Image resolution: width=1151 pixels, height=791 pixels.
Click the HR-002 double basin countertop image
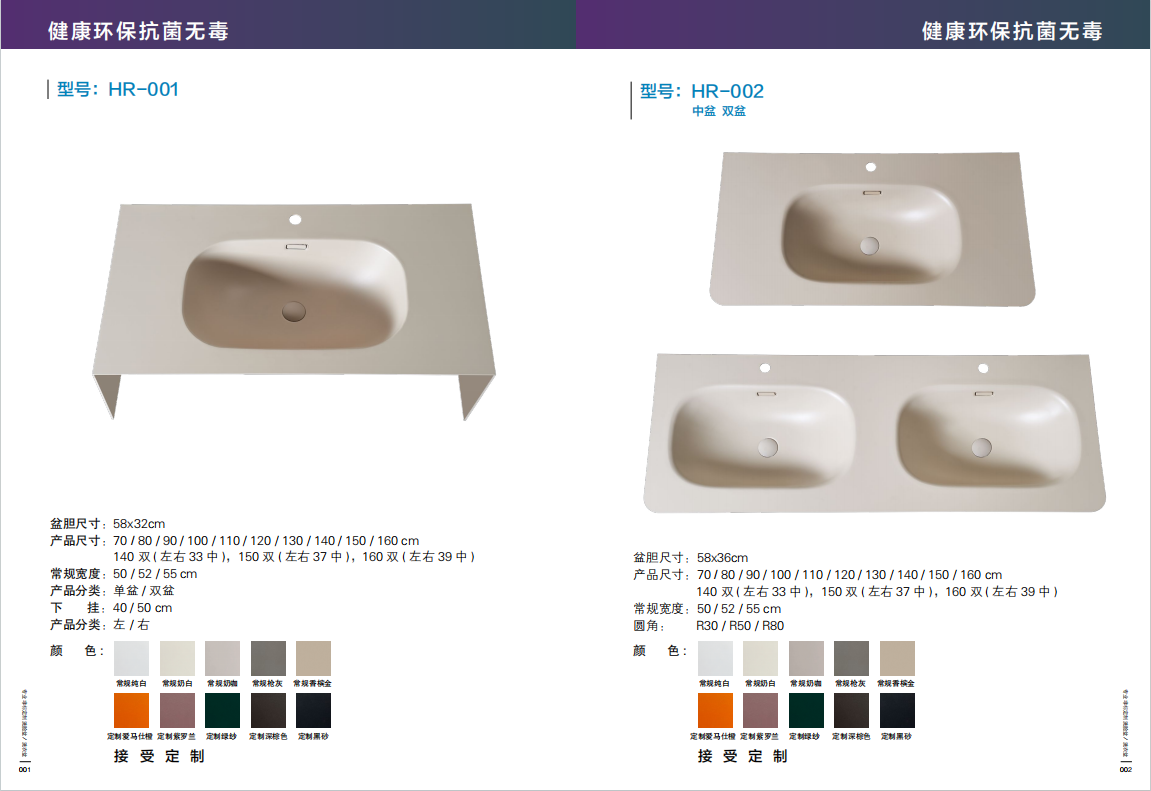coord(875,434)
